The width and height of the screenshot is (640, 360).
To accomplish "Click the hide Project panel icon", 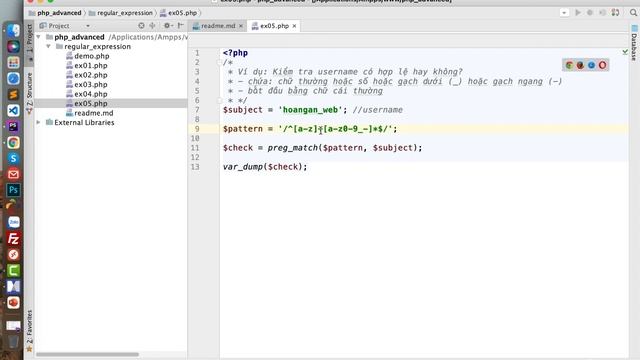I will point(180,26).
